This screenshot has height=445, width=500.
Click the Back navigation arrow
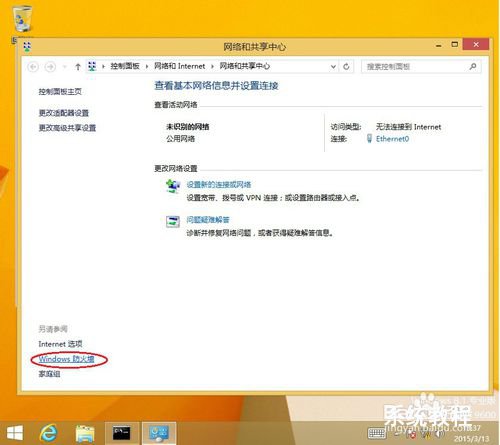(33, 67)
